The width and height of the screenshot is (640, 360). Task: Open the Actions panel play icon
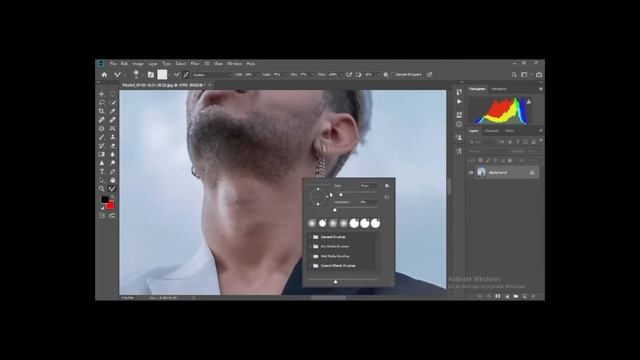pyautogui.click(x=459, y=101)
